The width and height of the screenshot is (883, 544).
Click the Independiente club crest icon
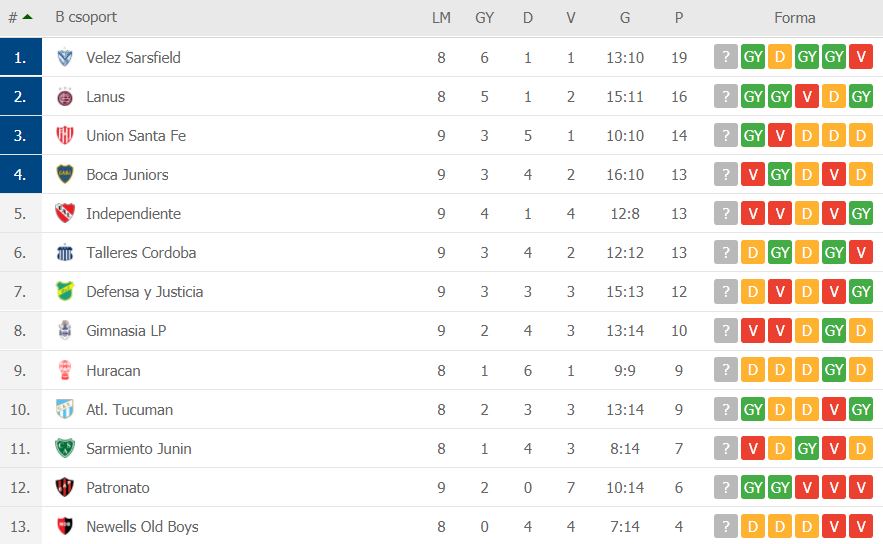[65, 214]
